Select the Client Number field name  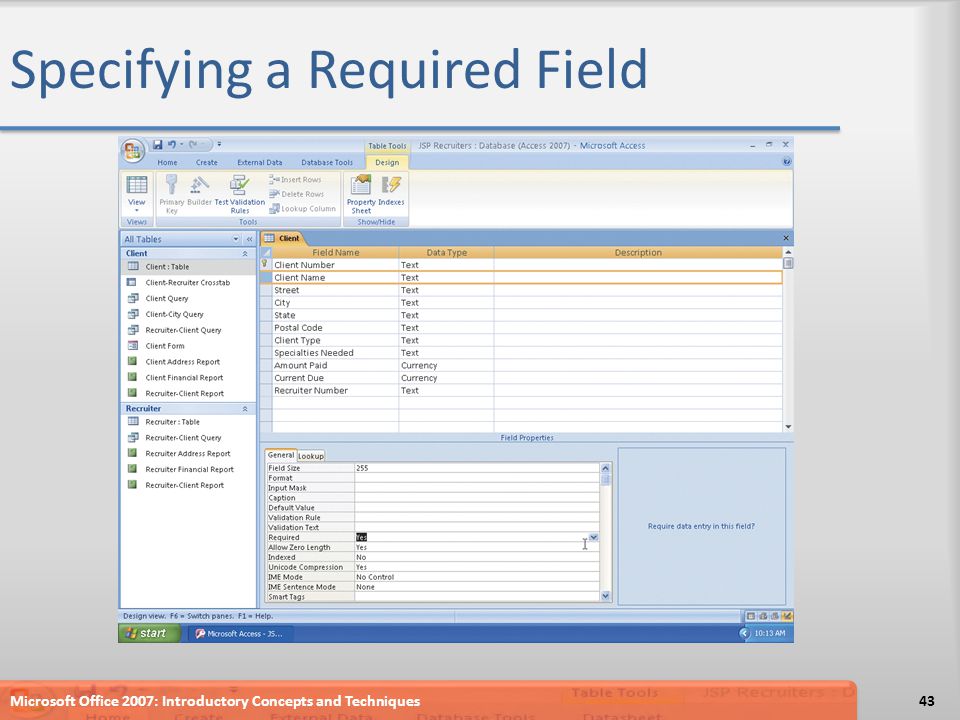(336, 265)
